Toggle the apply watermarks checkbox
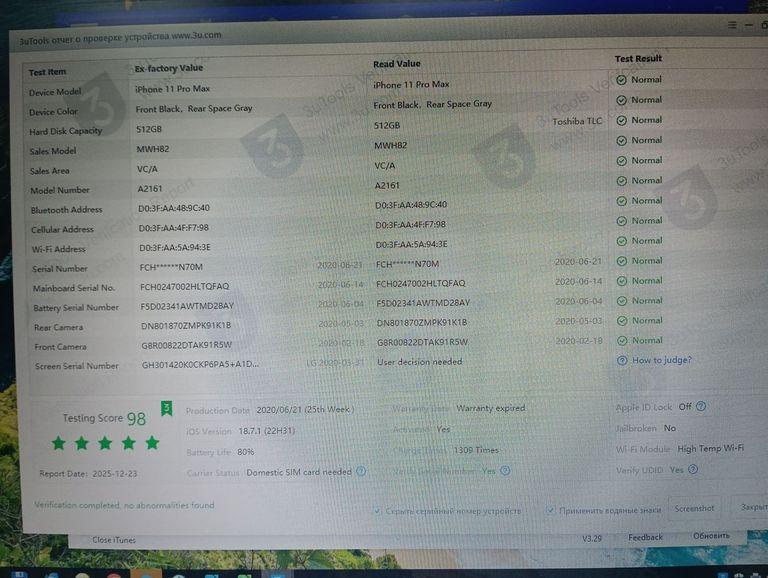768x578 pixels. [551, 510]
